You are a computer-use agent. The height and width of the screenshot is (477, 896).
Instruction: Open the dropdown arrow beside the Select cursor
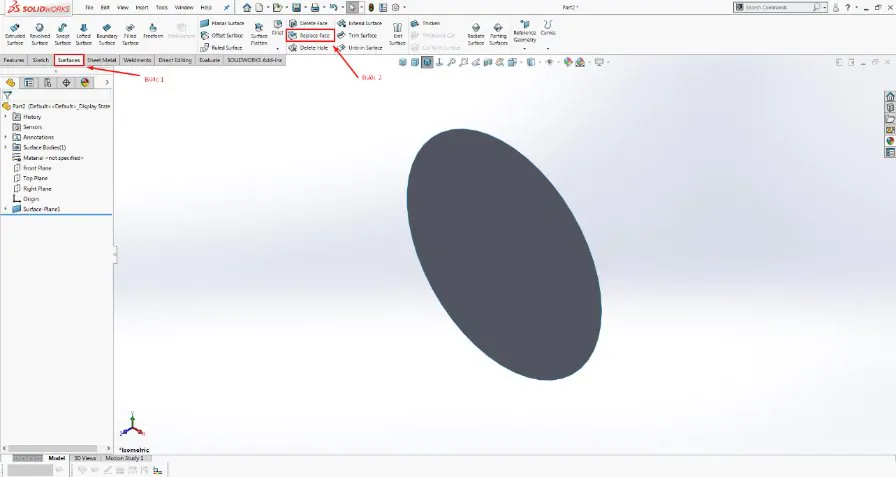(362, 7)
